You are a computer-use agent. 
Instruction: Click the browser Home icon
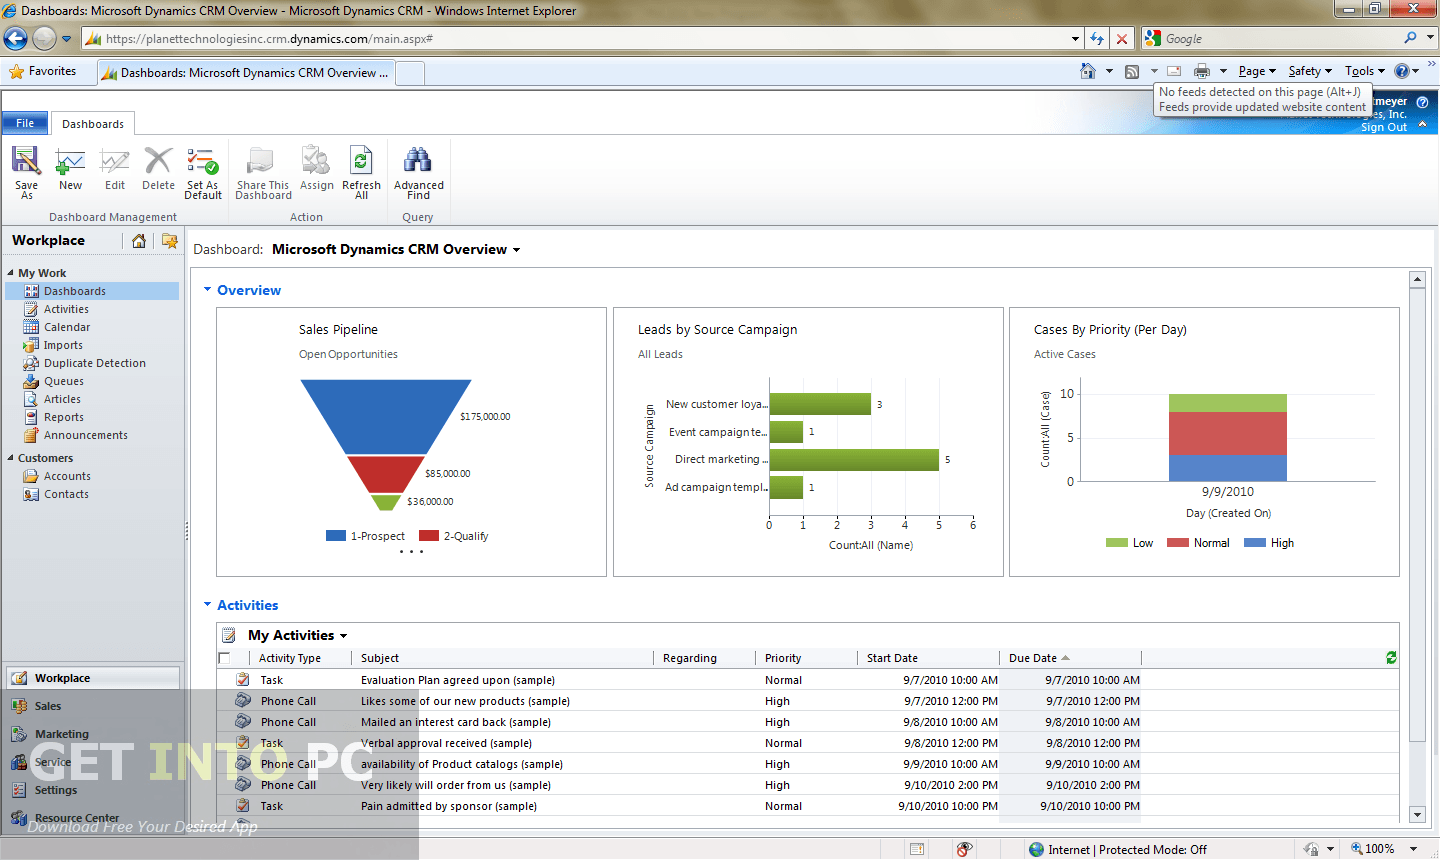click(1088, 71)
